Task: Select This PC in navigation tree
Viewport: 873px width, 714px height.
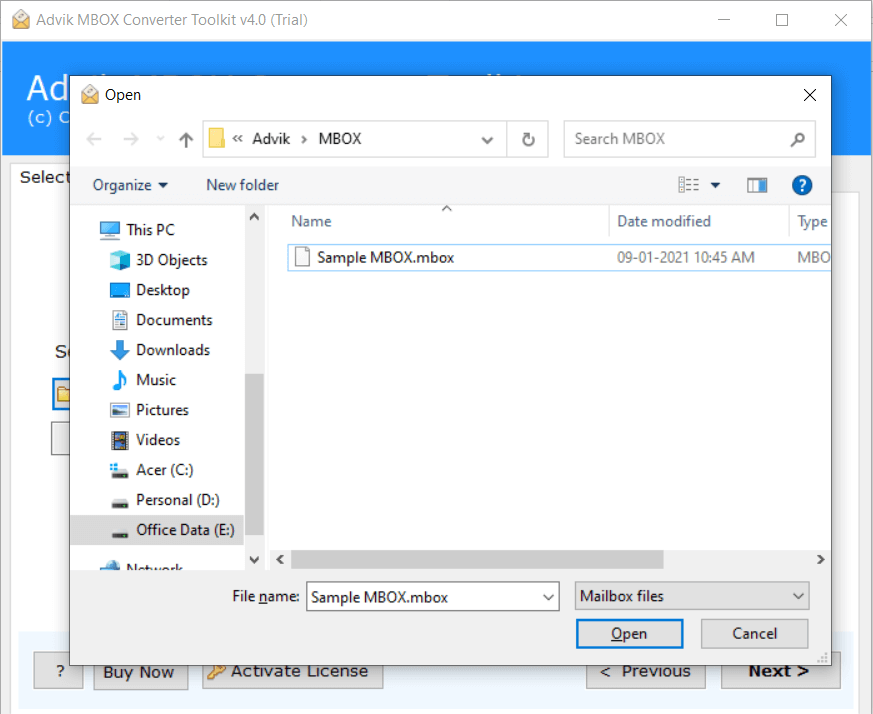Action: (x=150, y=229)
